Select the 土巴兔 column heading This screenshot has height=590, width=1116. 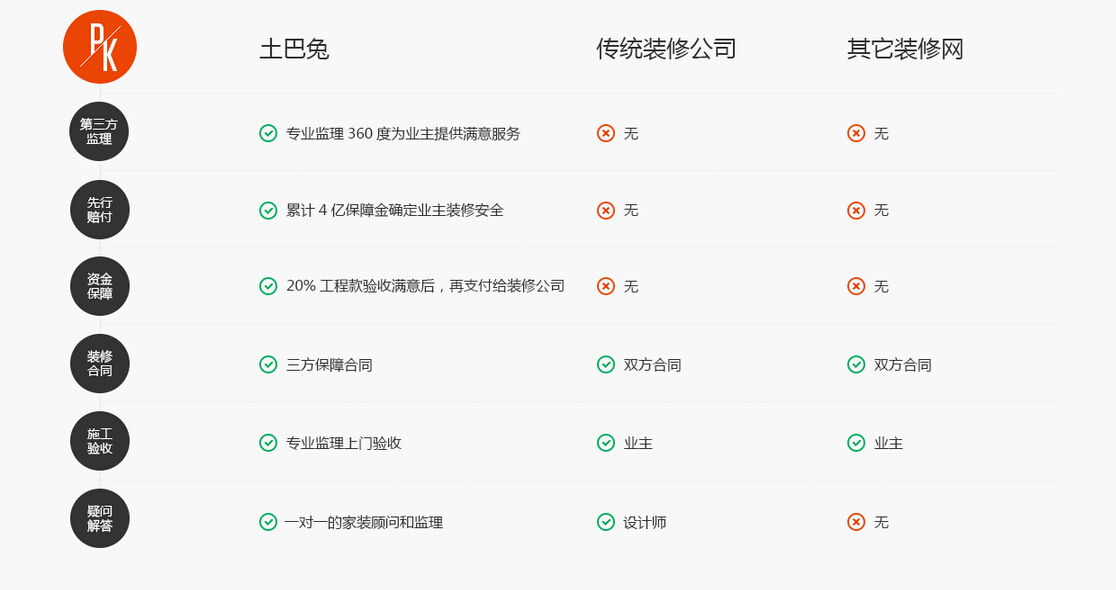[x=294, y=49]
